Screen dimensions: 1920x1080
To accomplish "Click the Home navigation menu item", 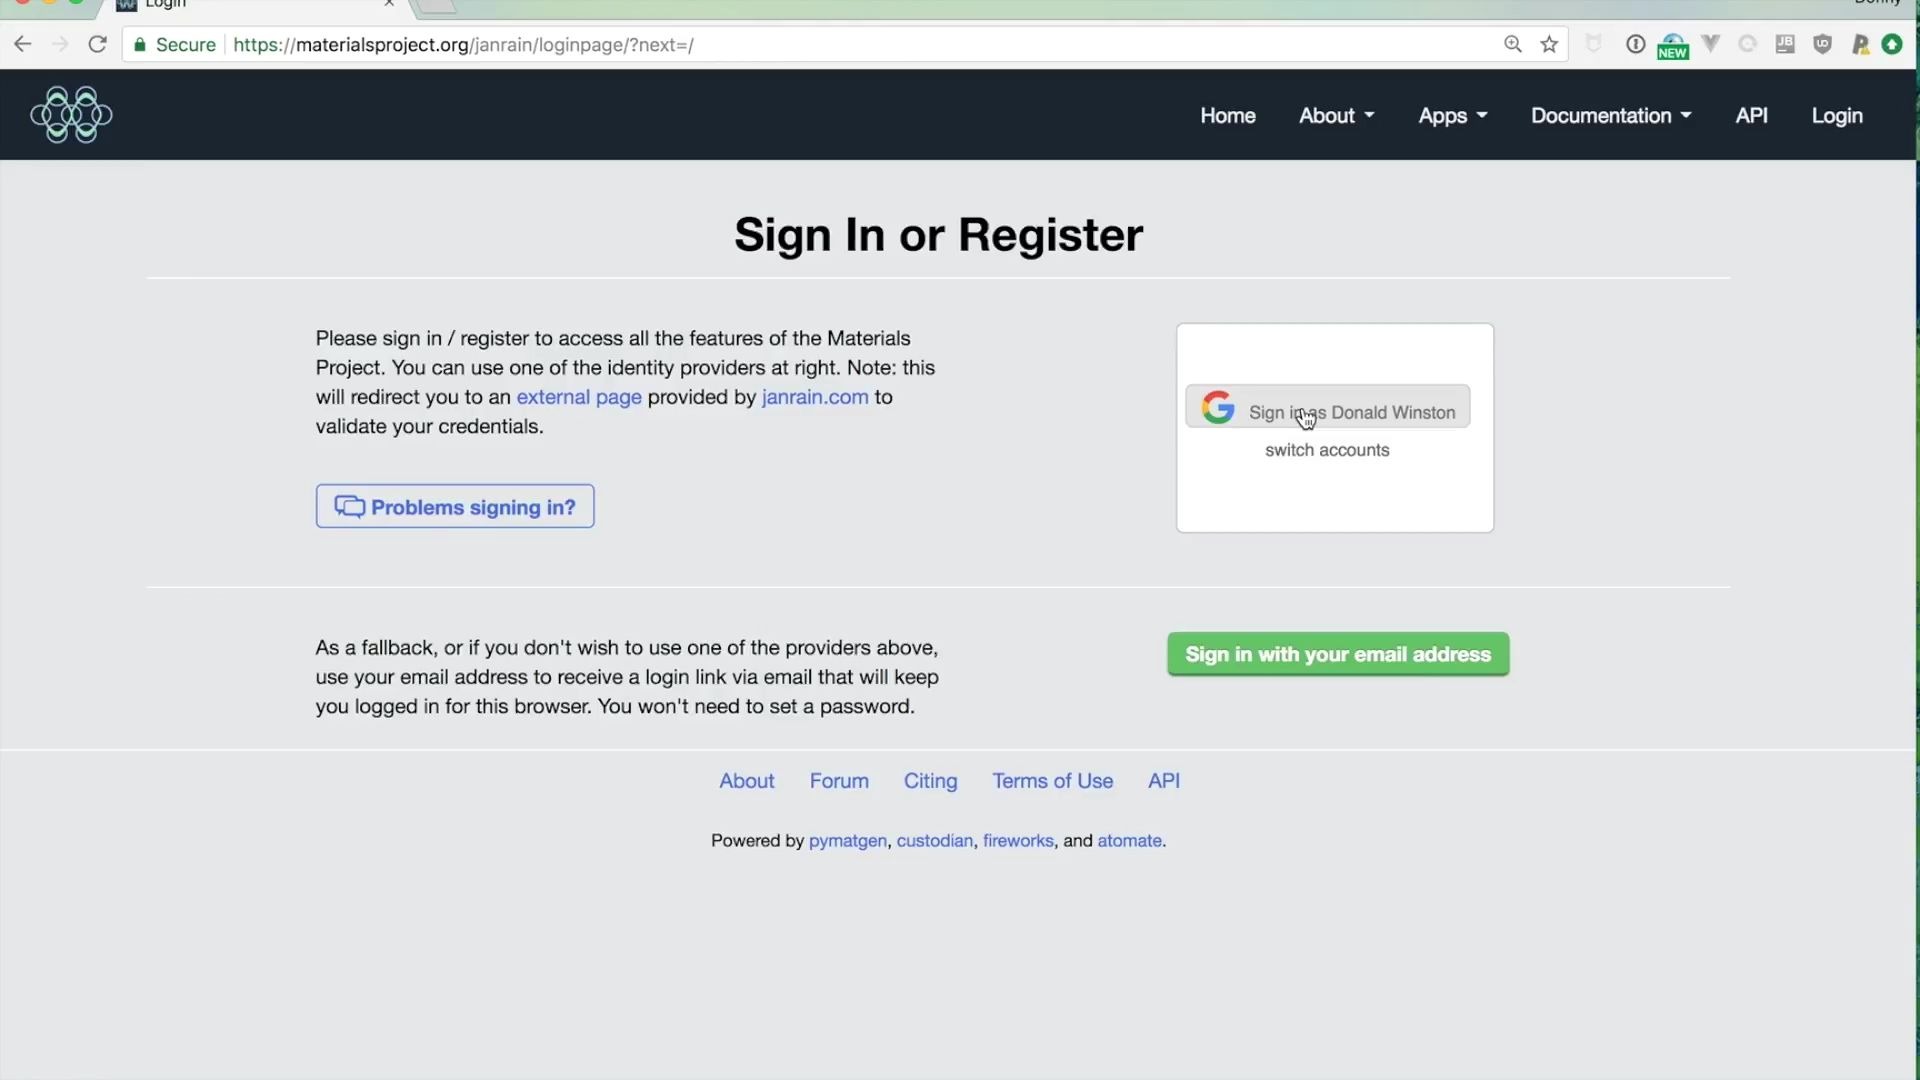I will click(x=1228, y=115).
